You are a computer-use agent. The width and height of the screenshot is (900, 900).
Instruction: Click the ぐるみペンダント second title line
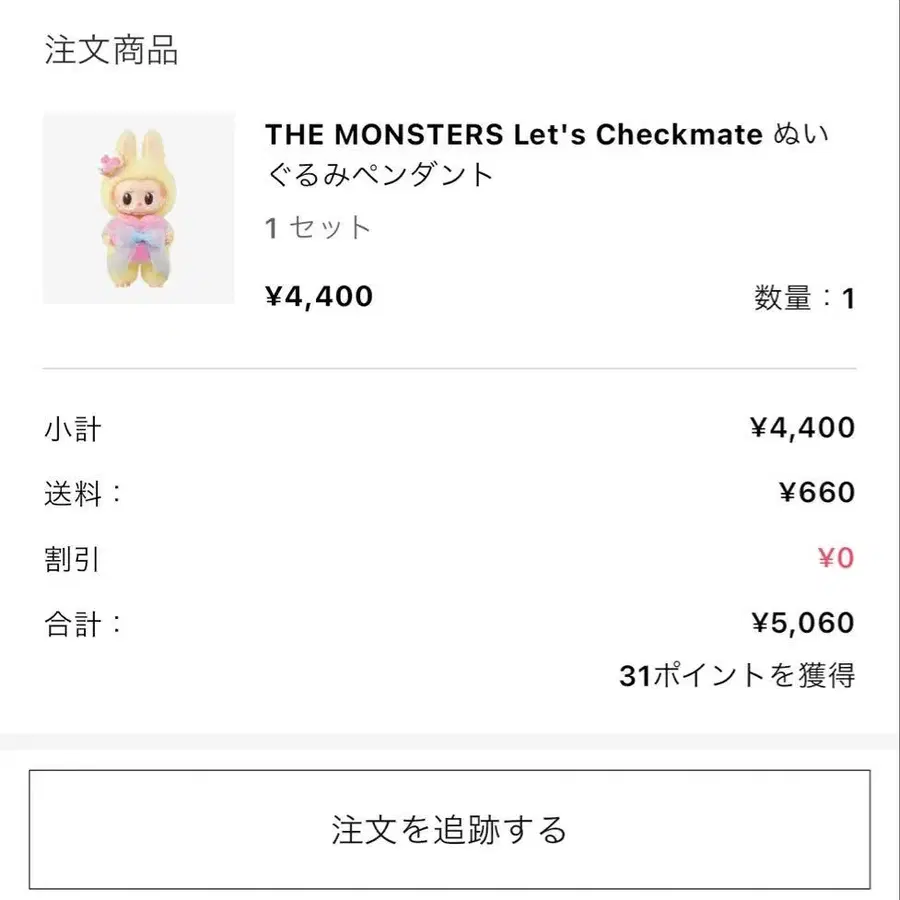380,175
